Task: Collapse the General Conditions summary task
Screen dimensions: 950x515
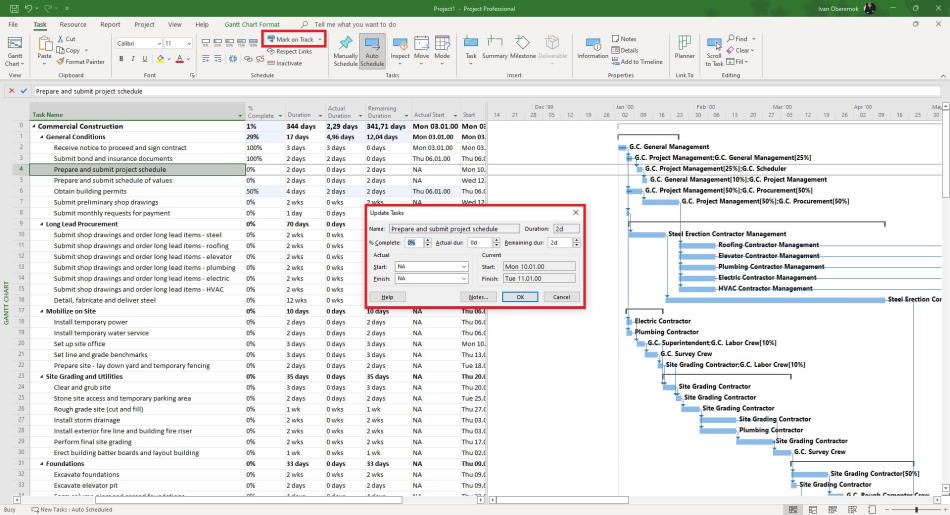Action: tap(42, 137)
